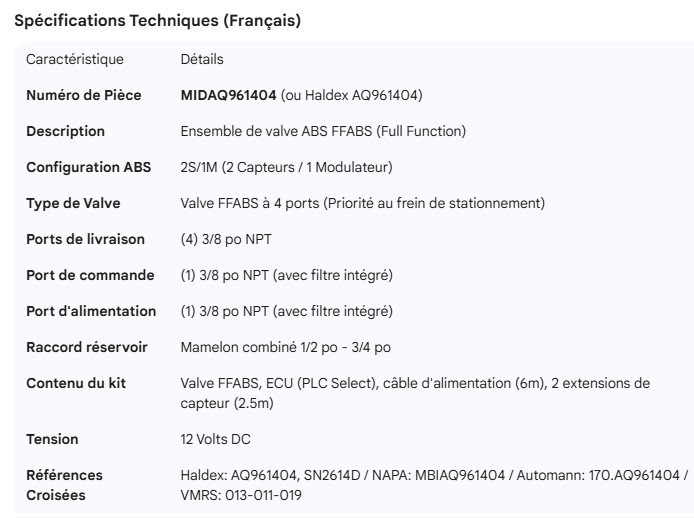Image resolution: width=694 pixels, height=518 pixels.
Task: Select the bold part number MIDAQ961404
Action: (228, 96)
